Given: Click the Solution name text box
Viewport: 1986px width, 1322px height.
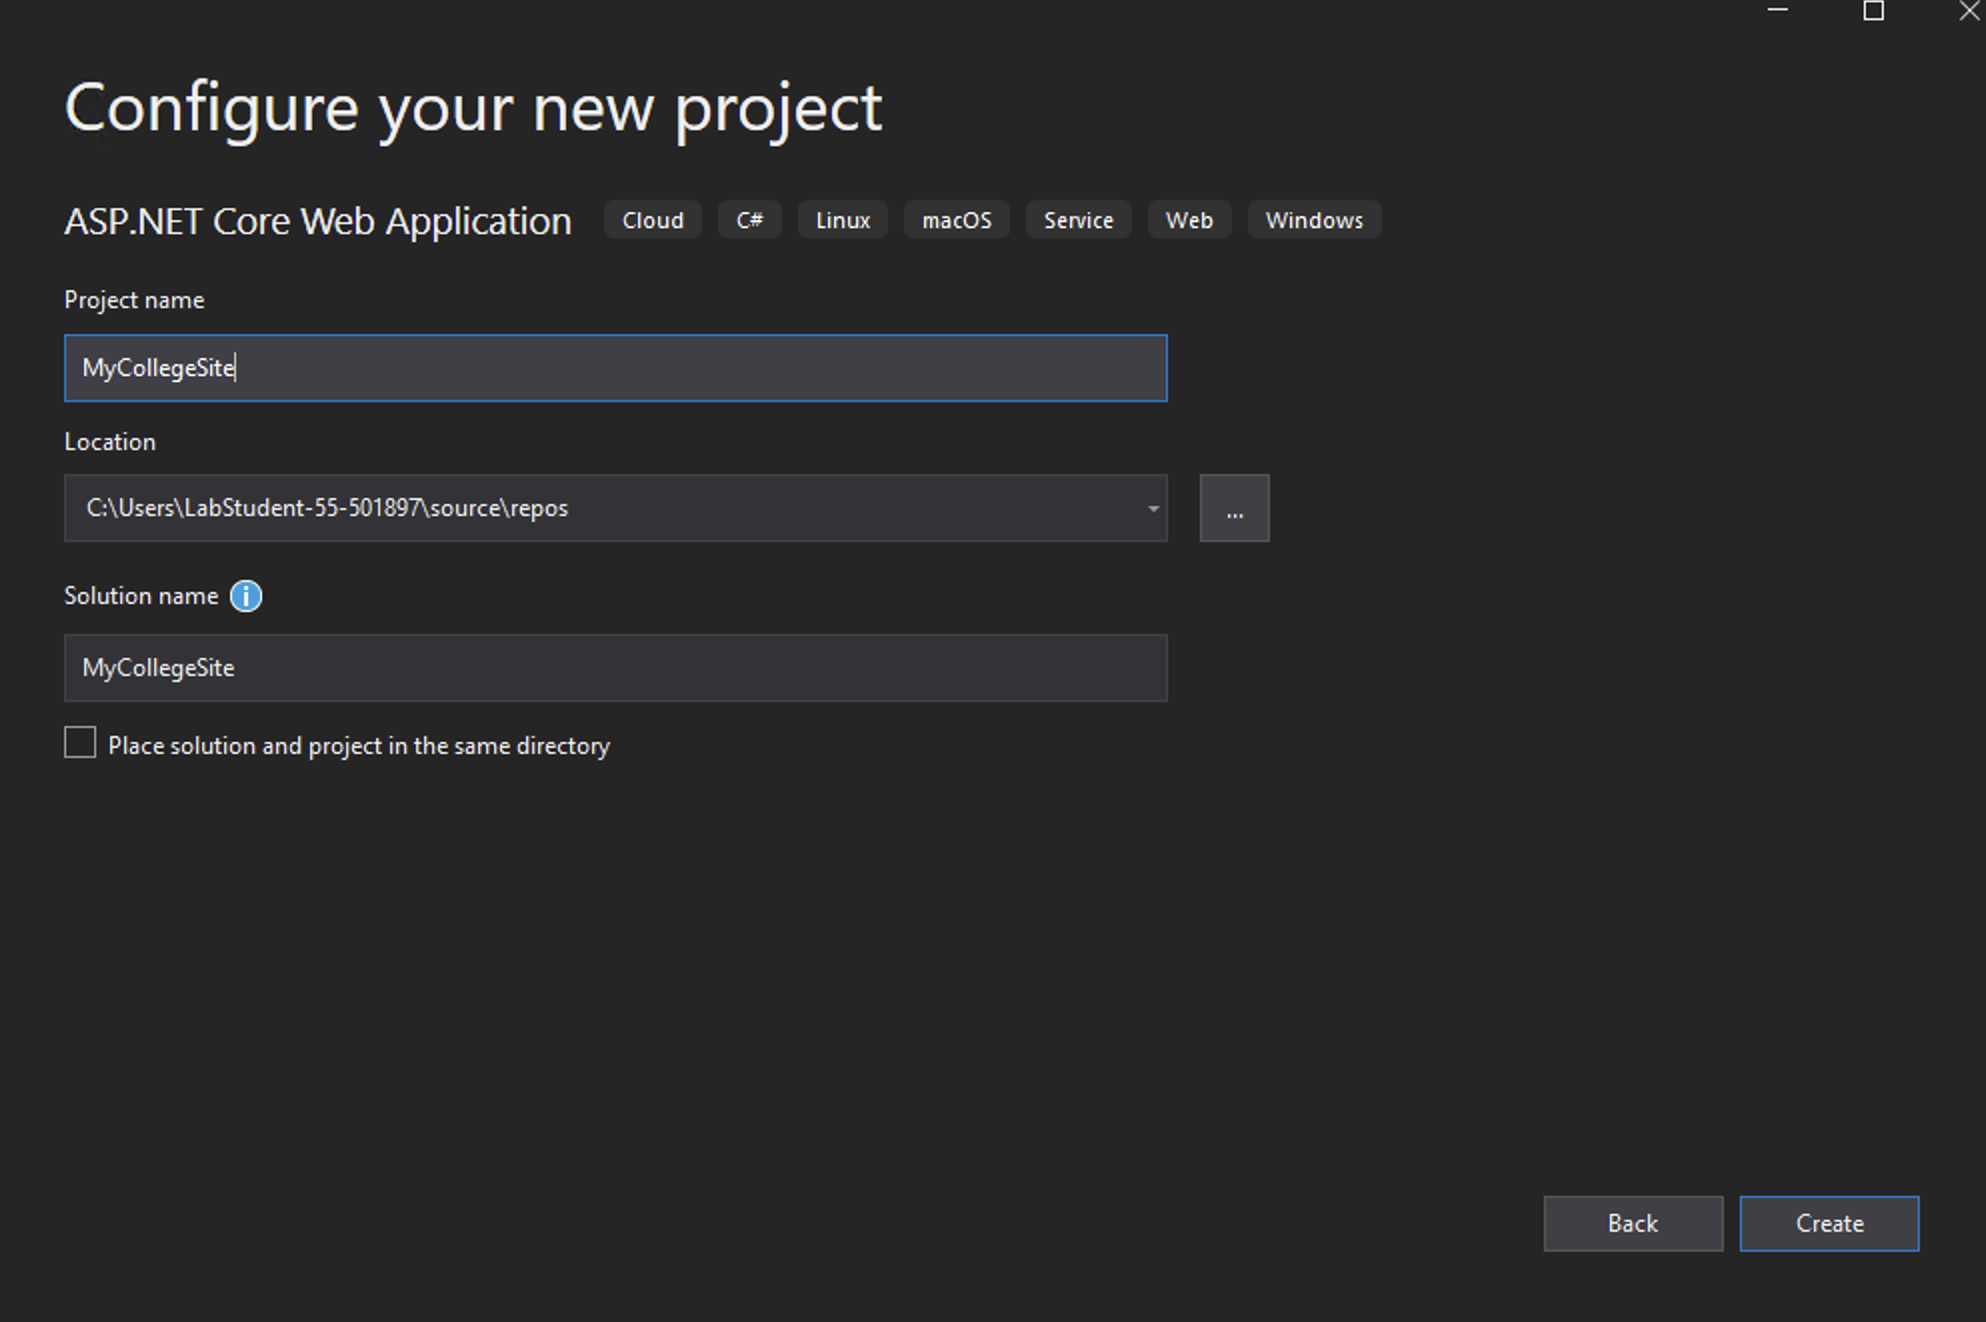Looking at the screenshot, I should point(615,667).
